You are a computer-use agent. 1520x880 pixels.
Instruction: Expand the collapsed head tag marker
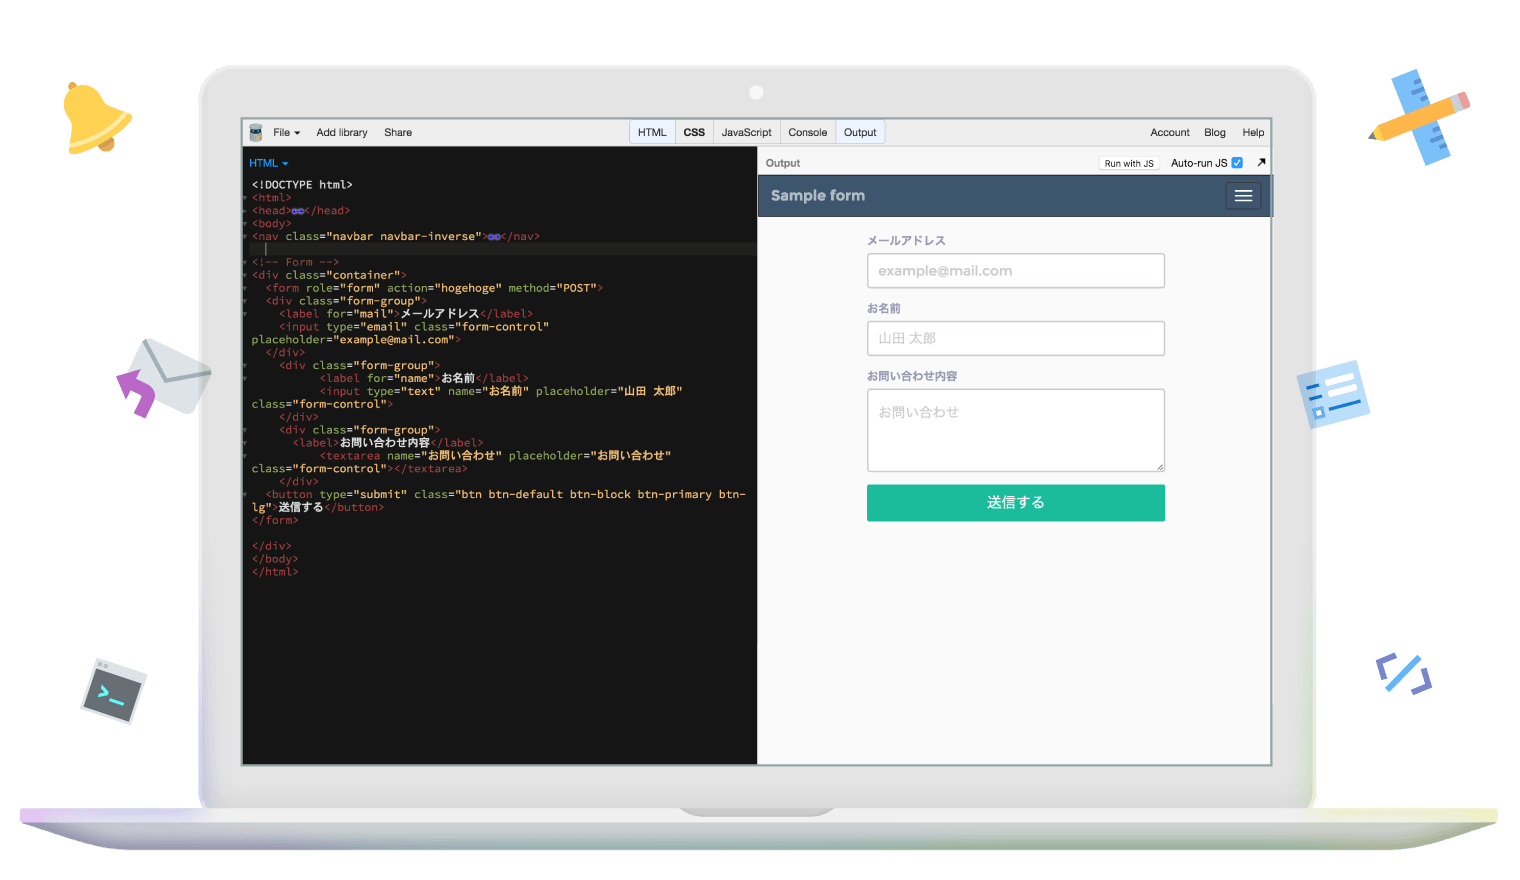[x=298, y=211]
